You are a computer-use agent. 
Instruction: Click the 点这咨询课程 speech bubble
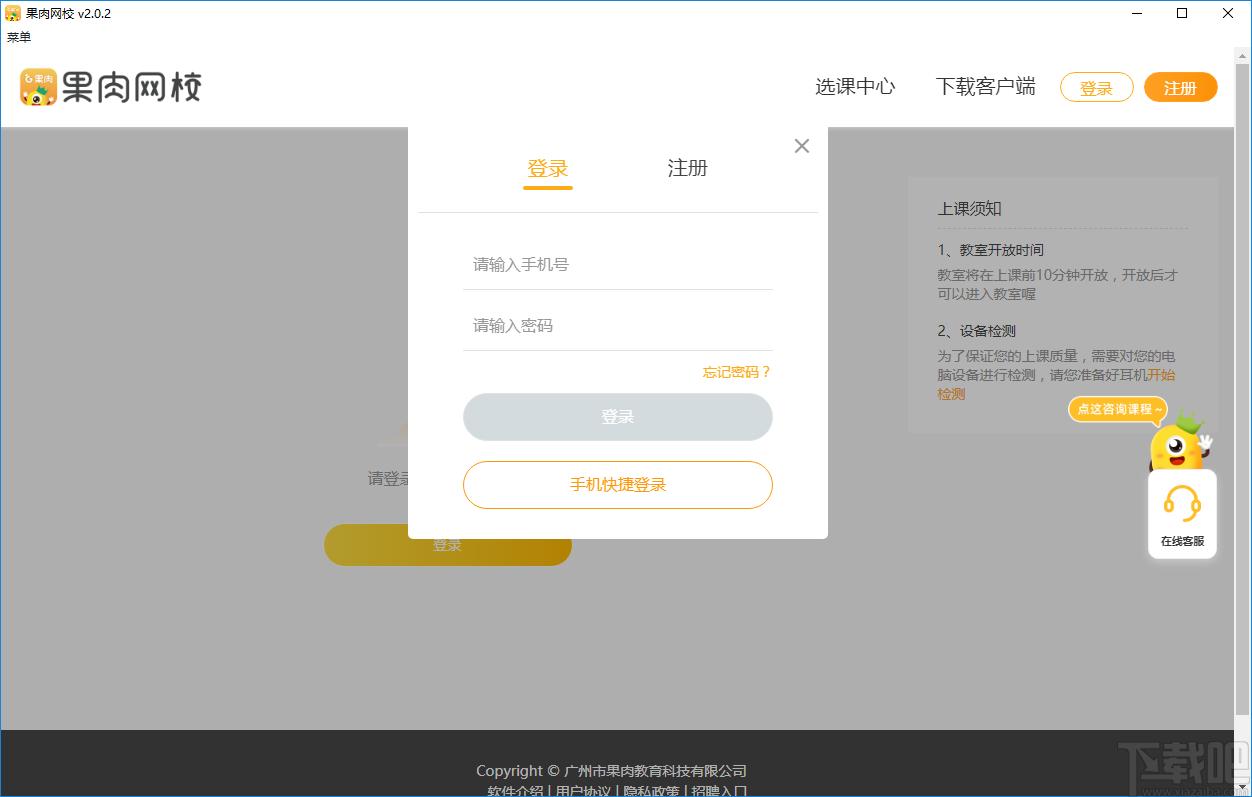[1118, 409]
